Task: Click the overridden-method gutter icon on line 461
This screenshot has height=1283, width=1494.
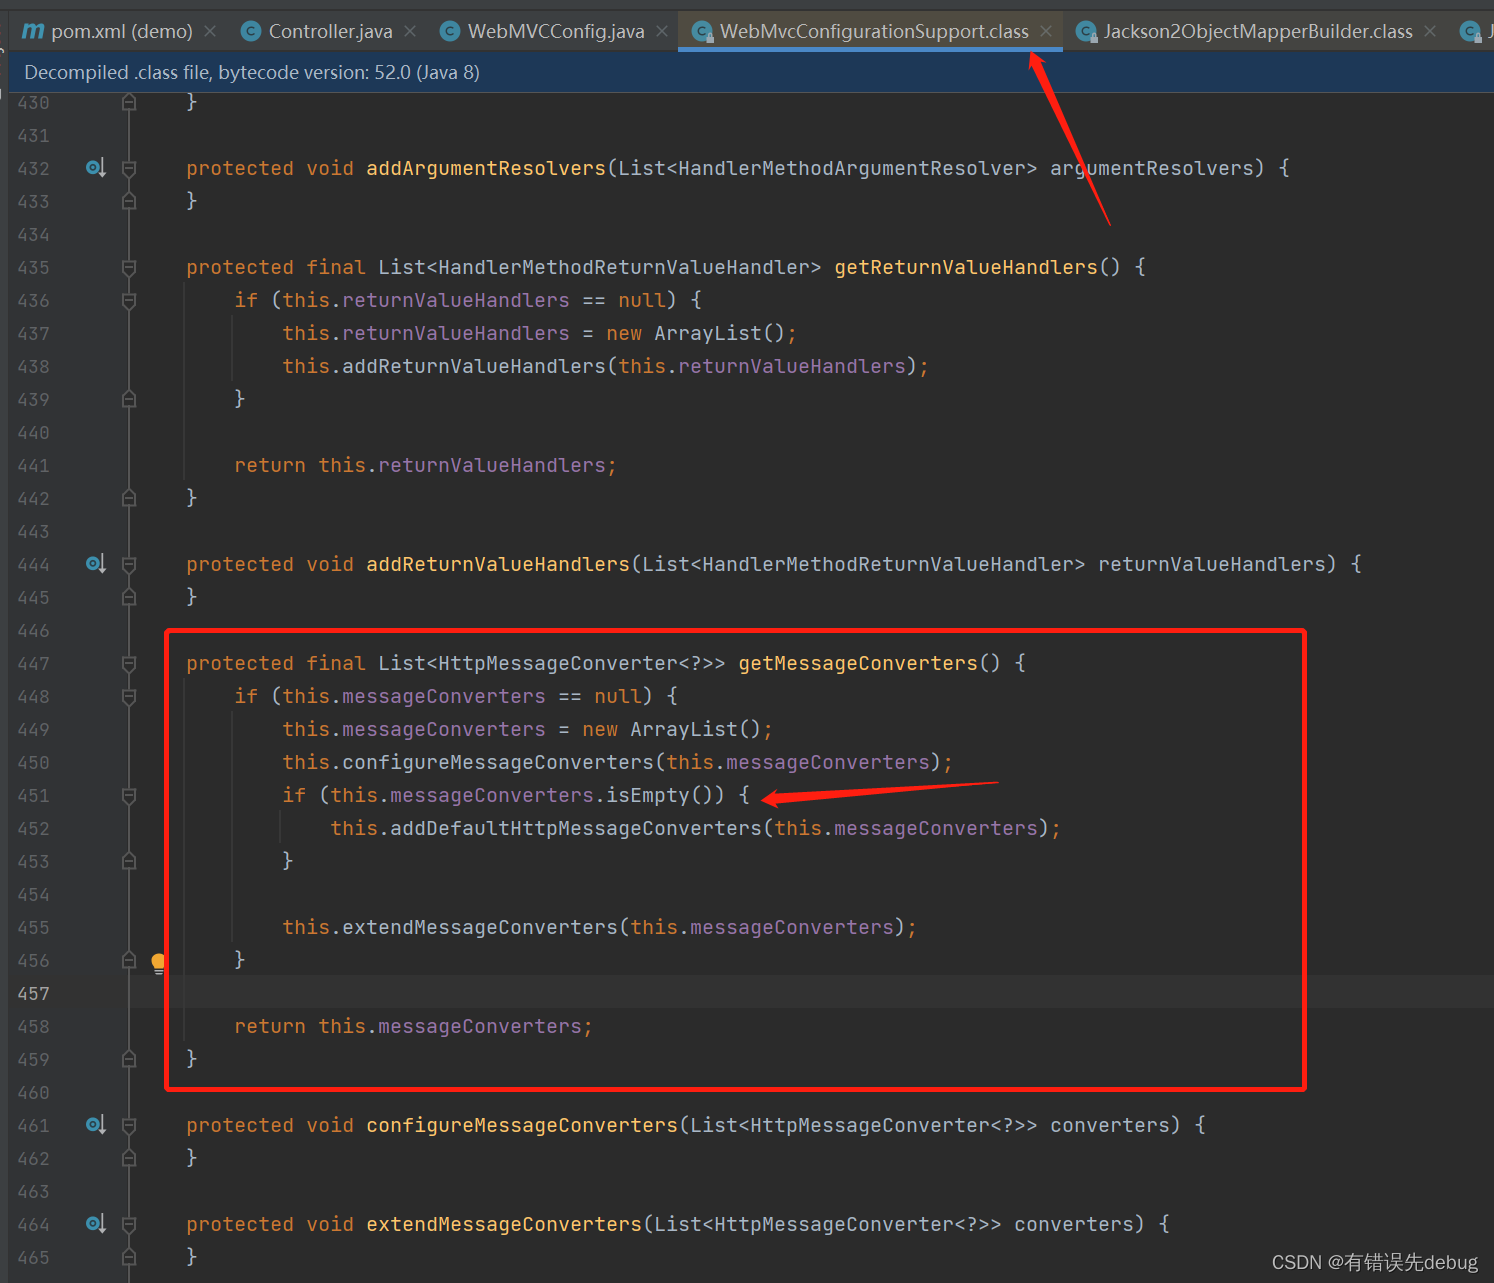Action: click(96, 1125)
